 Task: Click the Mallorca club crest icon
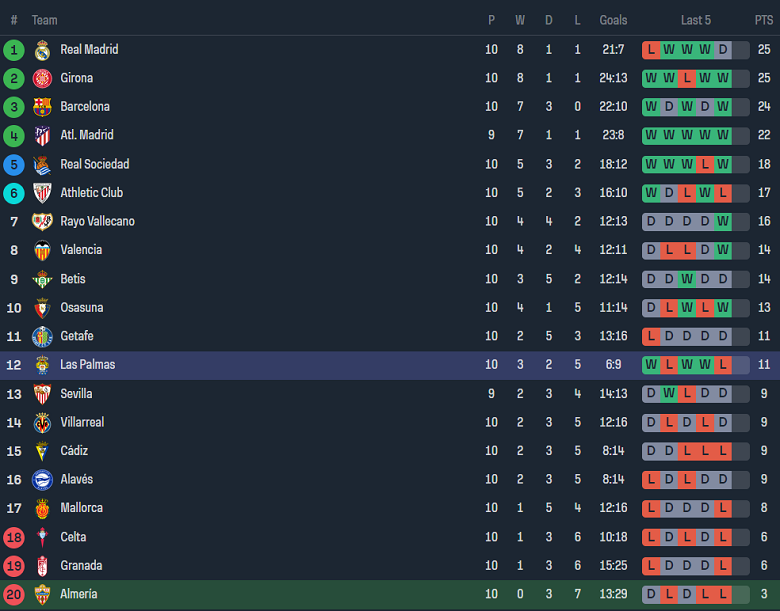coord(42,508)
